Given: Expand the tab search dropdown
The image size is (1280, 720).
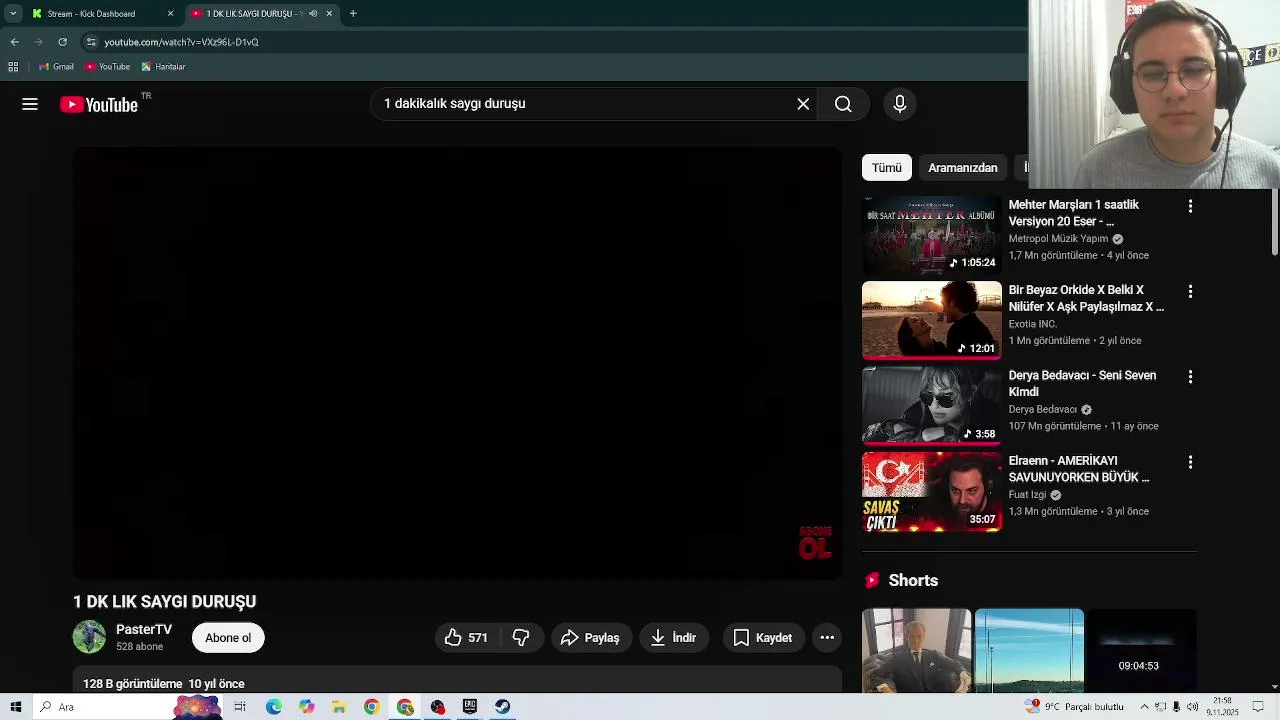Looking at the screenshot, I should click(x=13, y=14).
